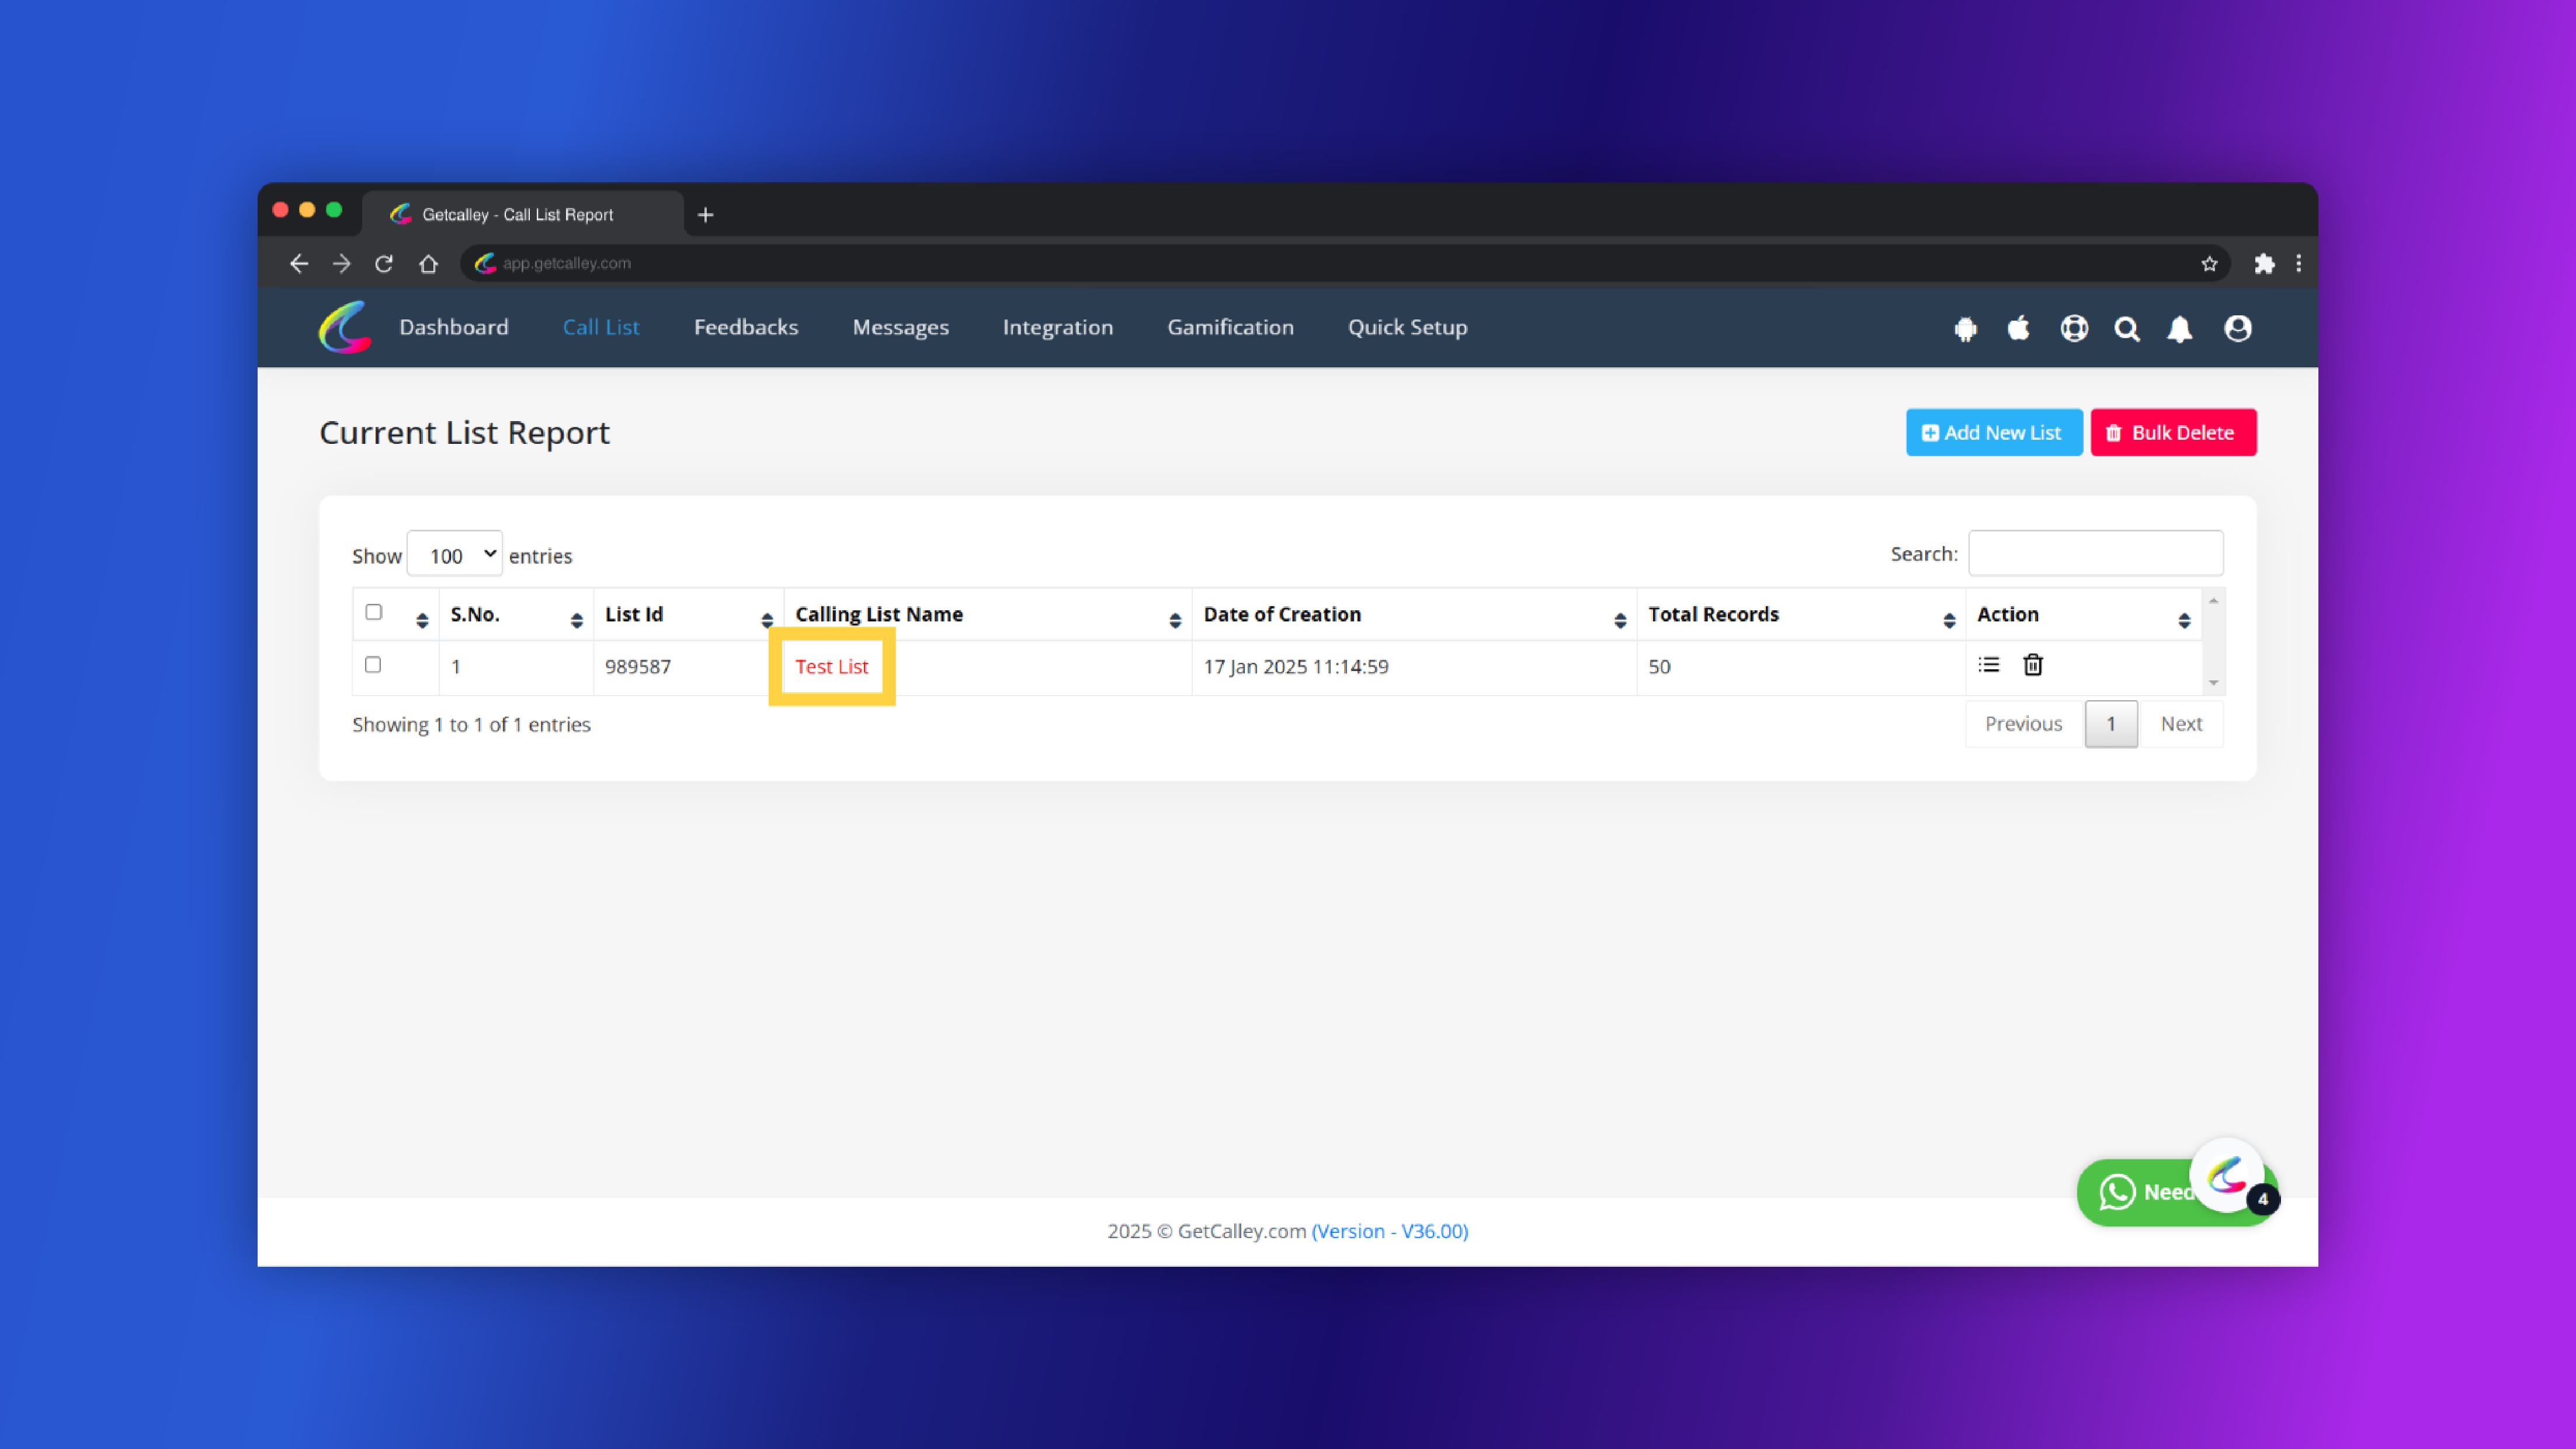Open the notifications bell
The width and height of the screenshot is (2576, 1449).
tap(2180, 329)
